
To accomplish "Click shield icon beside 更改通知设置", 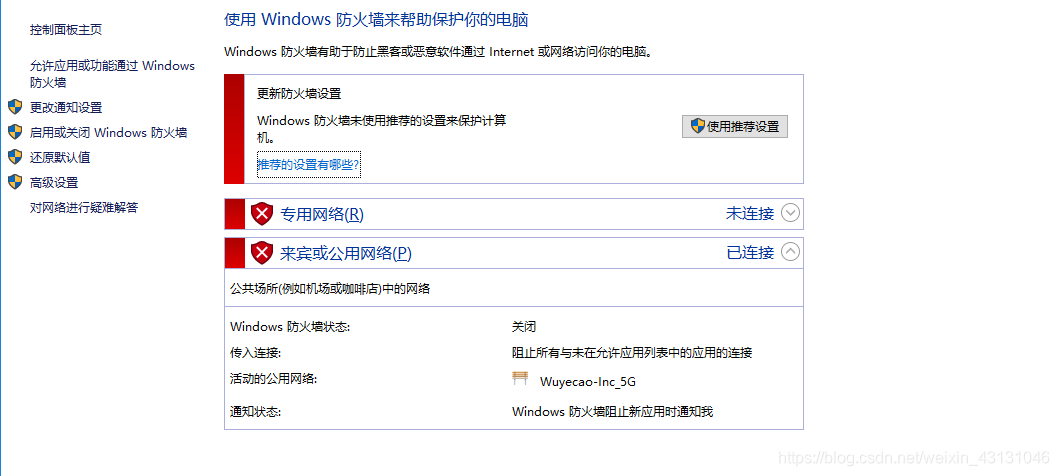I will coord(15,107).
